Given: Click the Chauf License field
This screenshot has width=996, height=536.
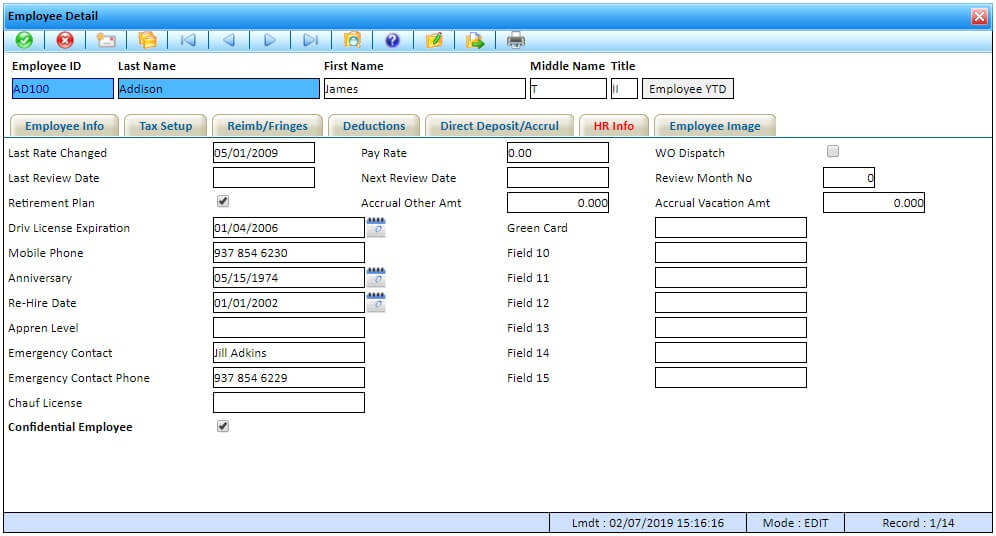Looking at the screenshot, I should pos(289,403).
